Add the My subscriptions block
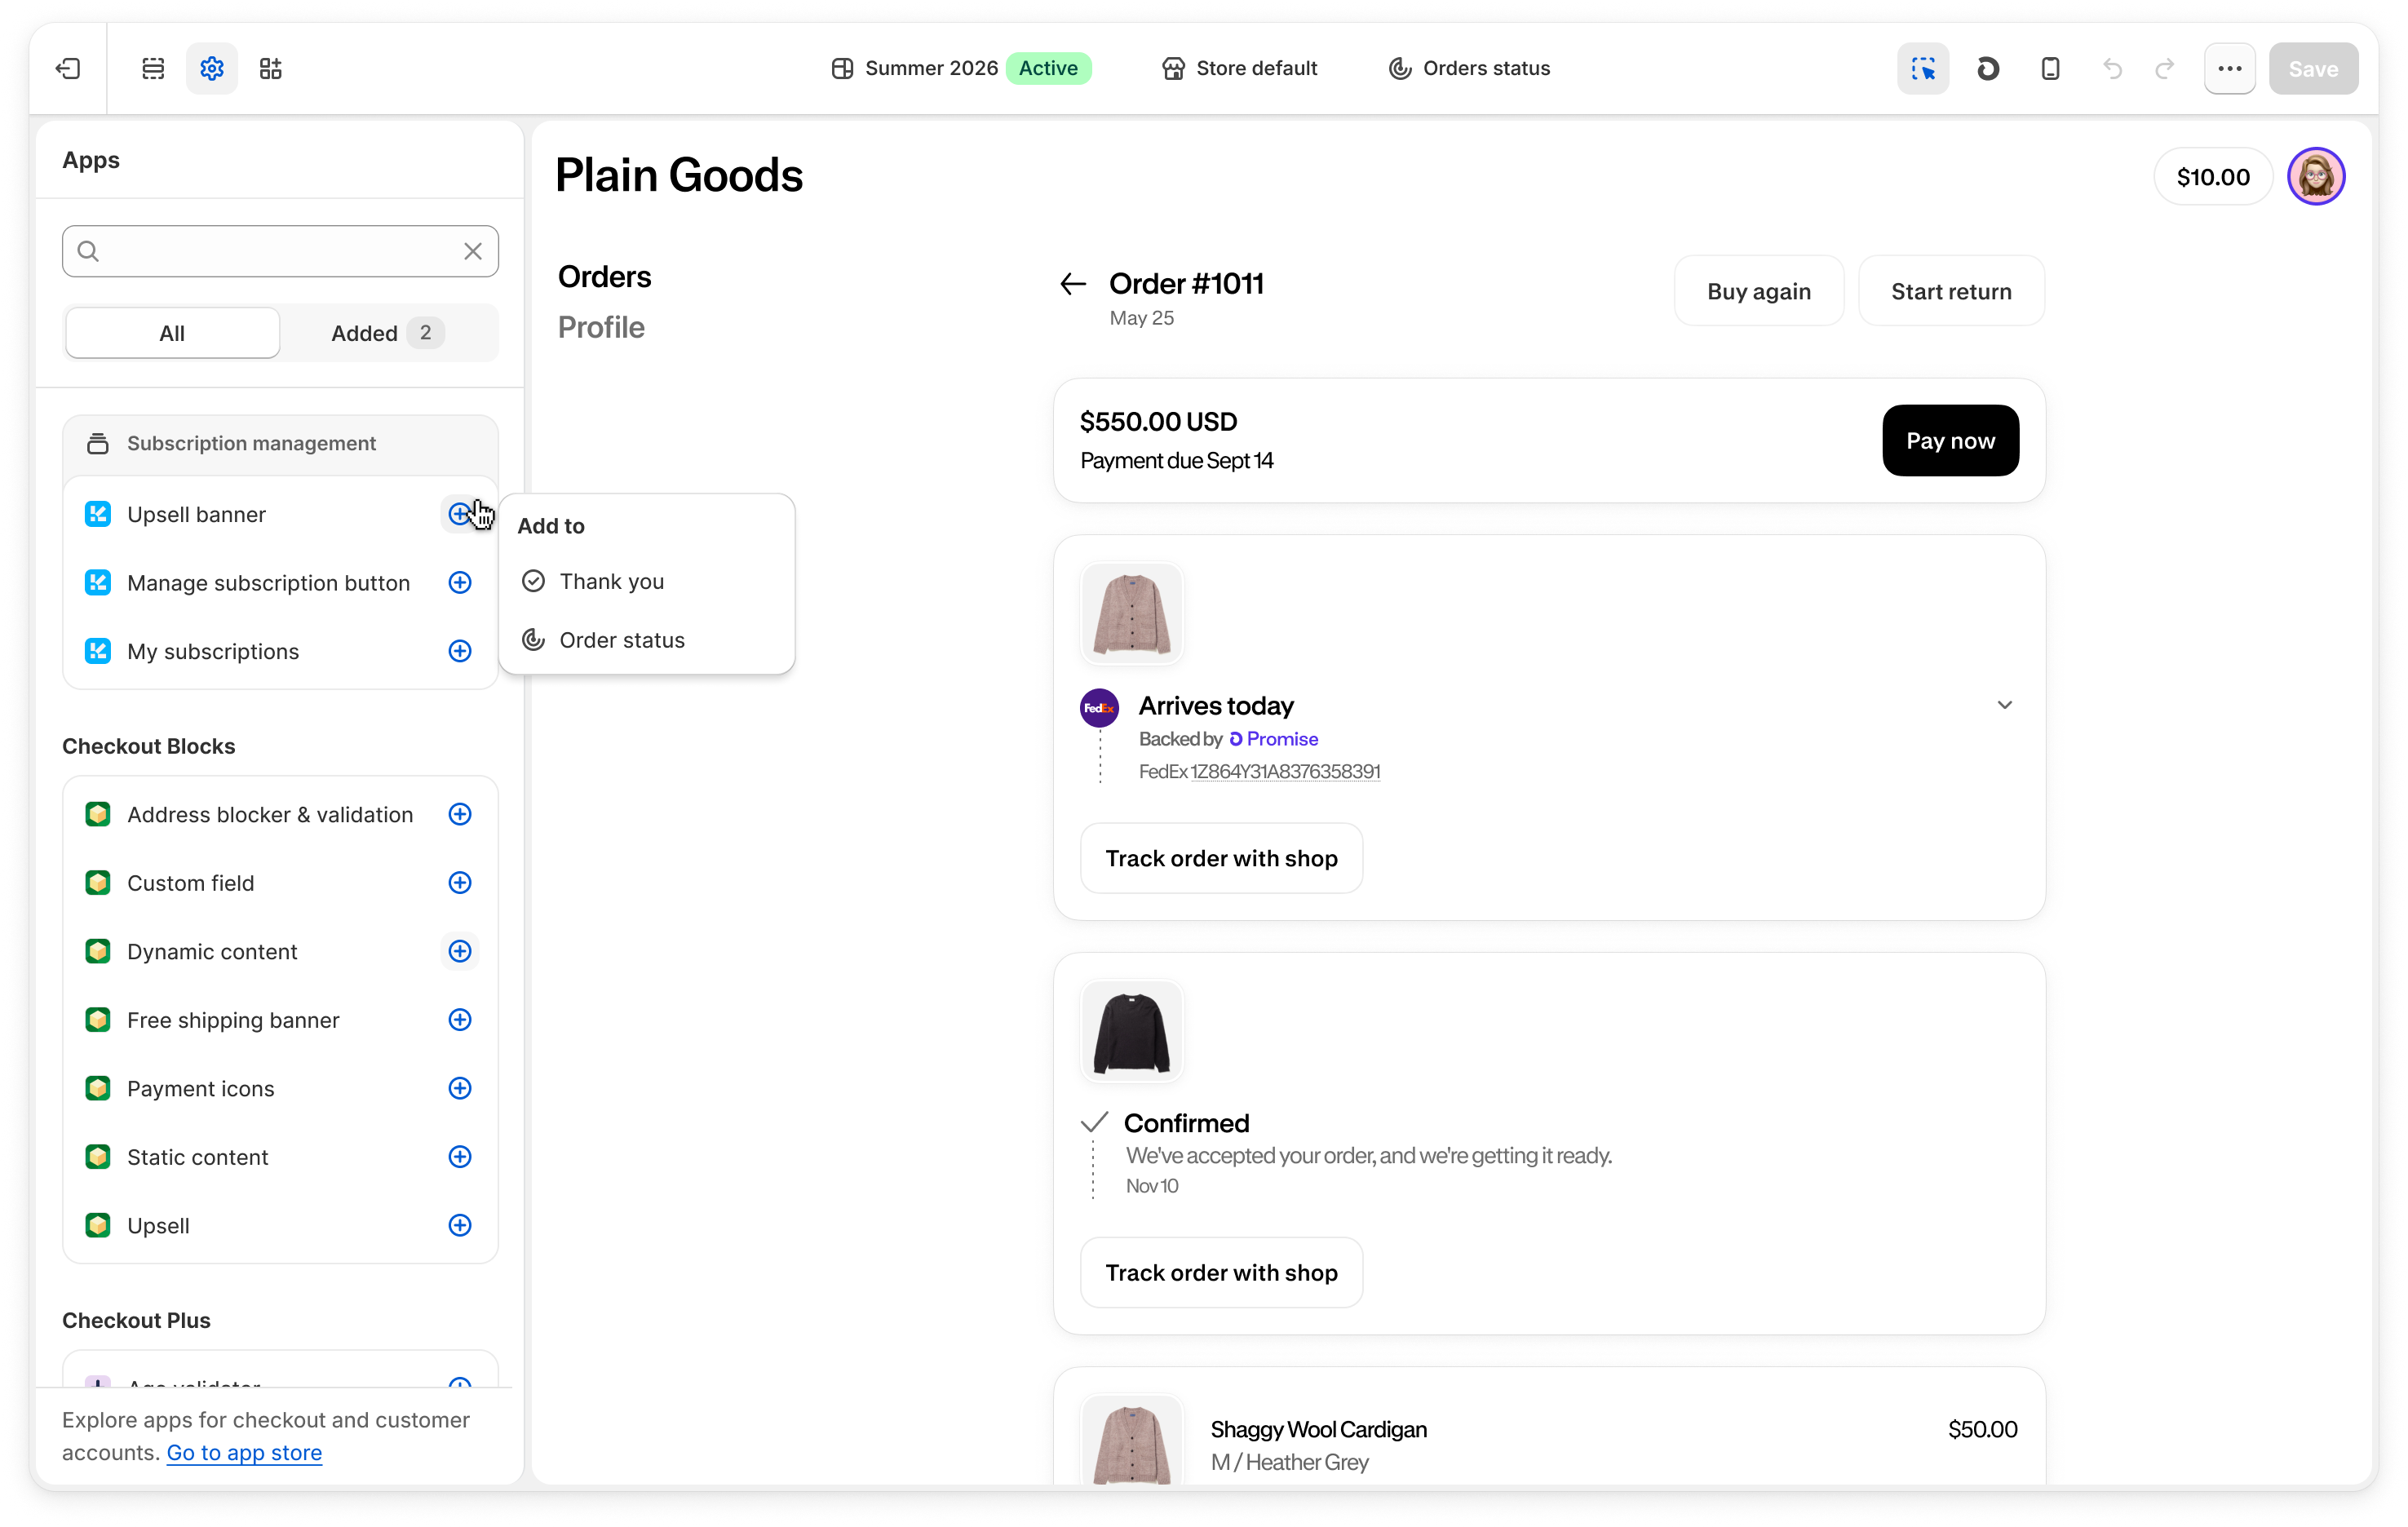 coord(460,651)
